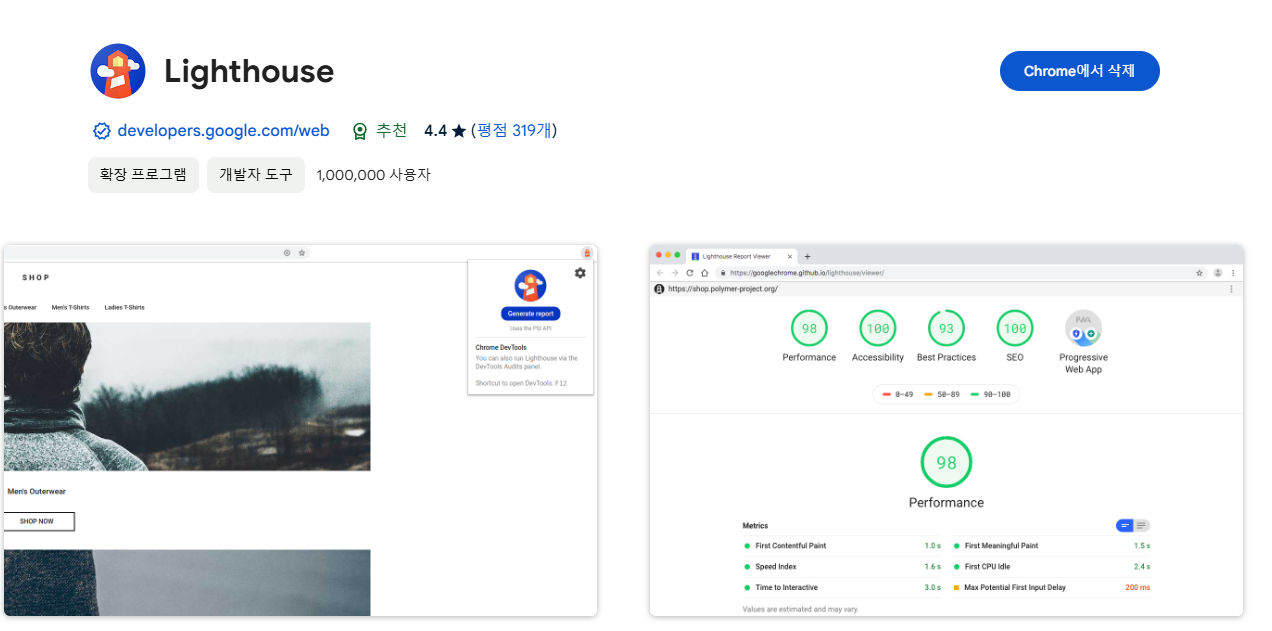Click the 'Men's Outerwear' heading in screenshot
Viewport: 1272px width, 631px height.
tap(36, 492)
